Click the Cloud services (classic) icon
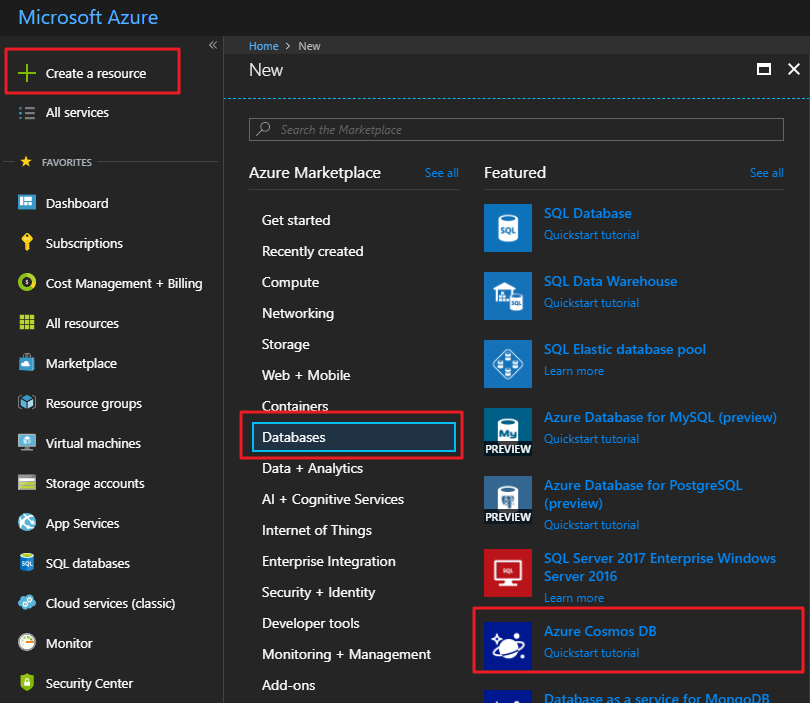The width and height of the screenshot is (810, 703). tap(27, 602)
